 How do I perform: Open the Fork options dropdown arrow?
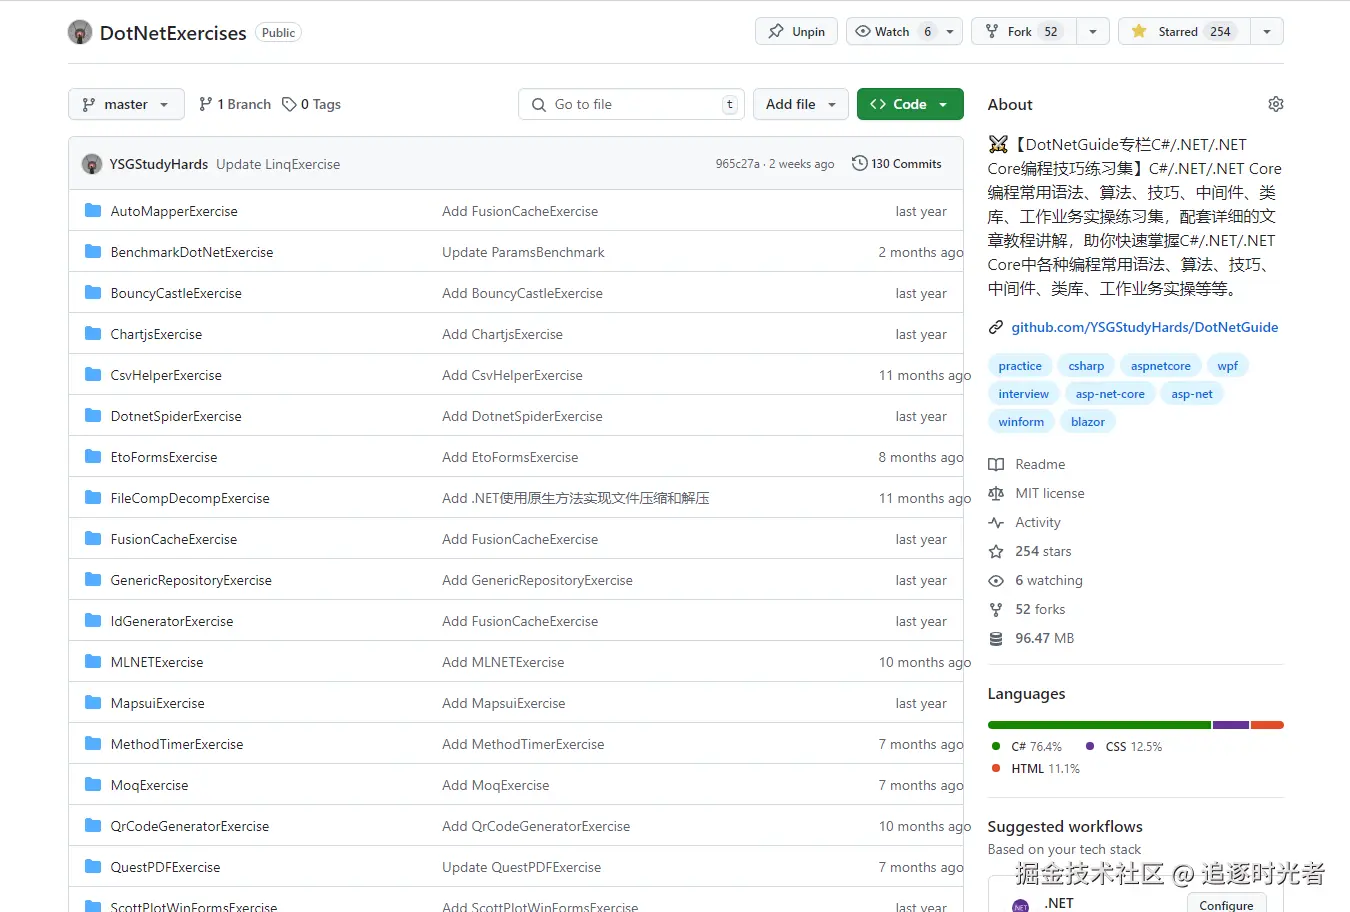(x=1093, y=31)
